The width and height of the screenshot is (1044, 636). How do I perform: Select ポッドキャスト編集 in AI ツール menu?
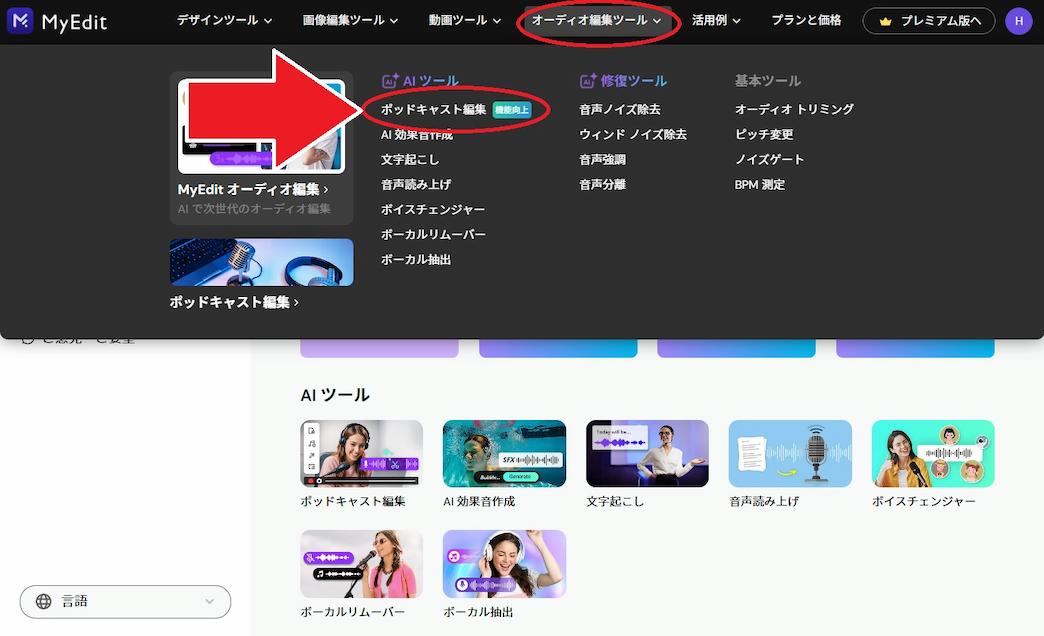(x=433, y=109)
